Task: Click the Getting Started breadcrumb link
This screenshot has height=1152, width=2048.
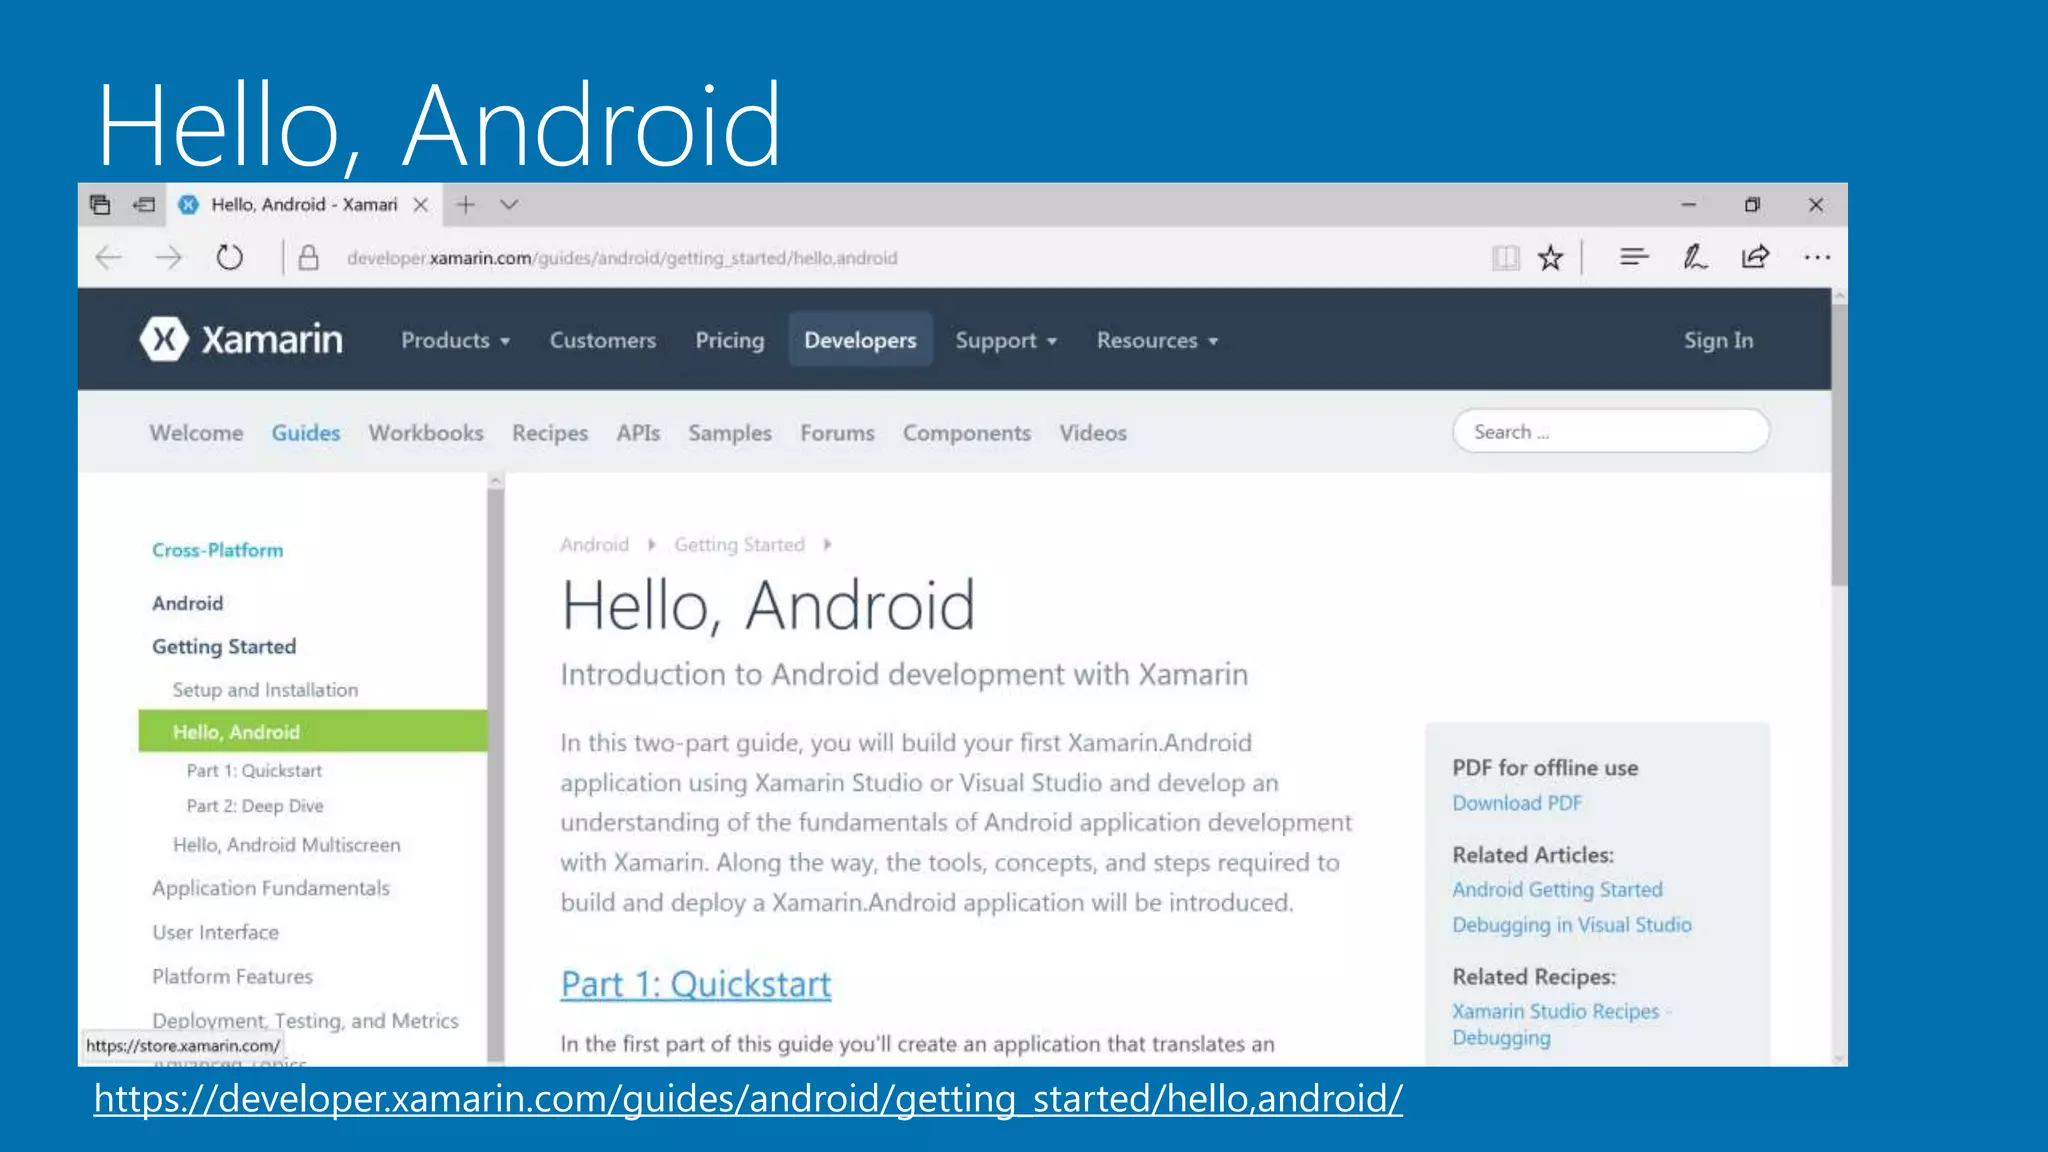Action: [739, 545]
